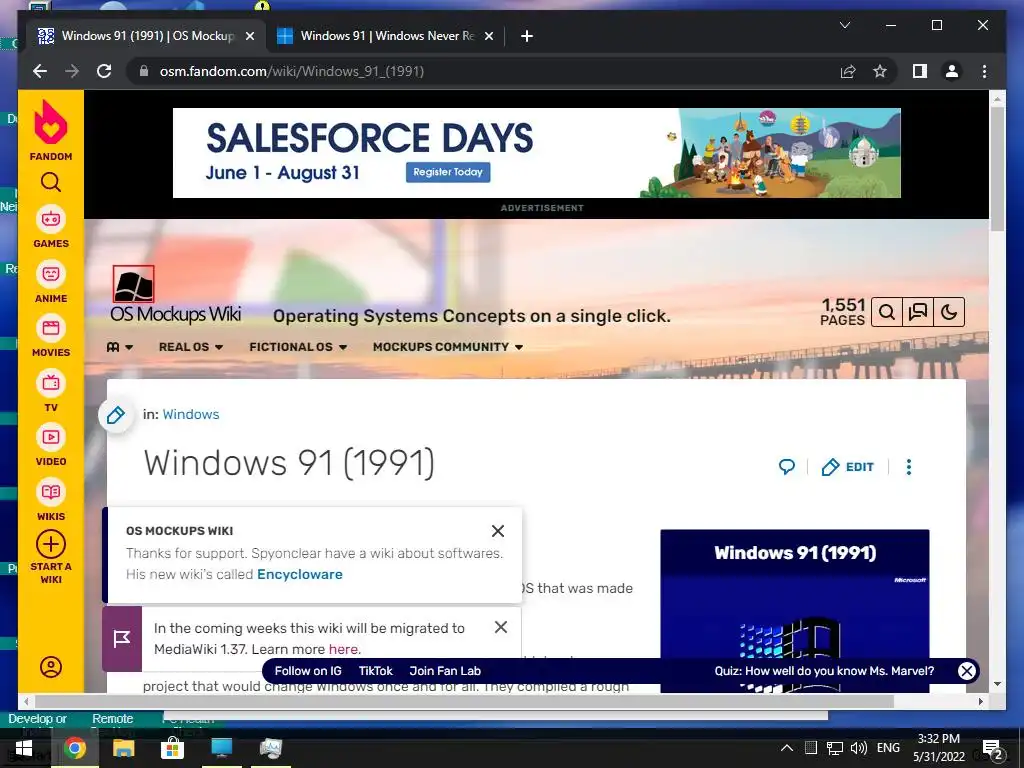Click the horizontal page scrollbar
Screen dimensions: 1024x768
click(x=464, y=701)
